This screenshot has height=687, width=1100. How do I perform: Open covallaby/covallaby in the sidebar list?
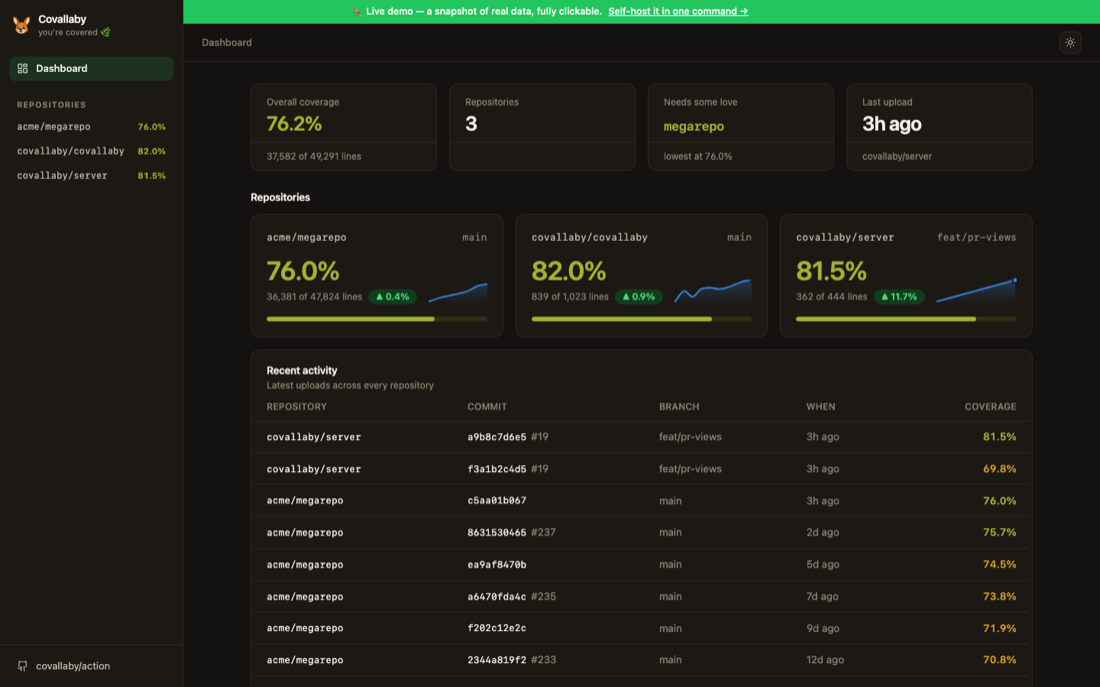point(91,152)
